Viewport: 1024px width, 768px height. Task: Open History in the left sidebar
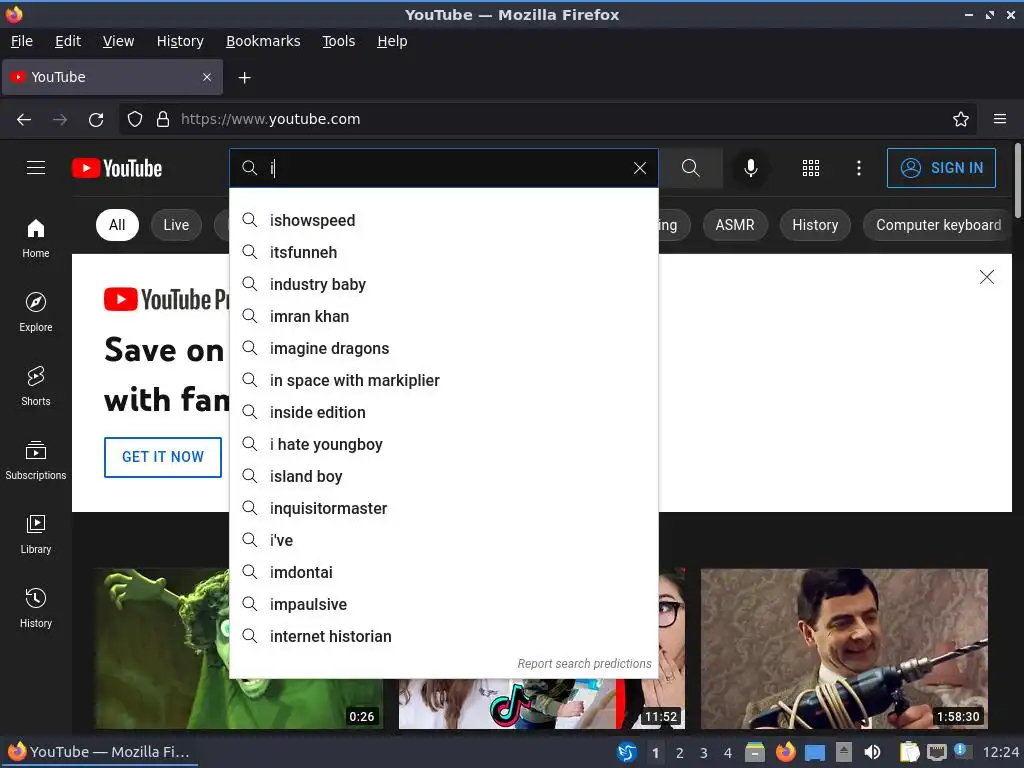coord(36,608)
